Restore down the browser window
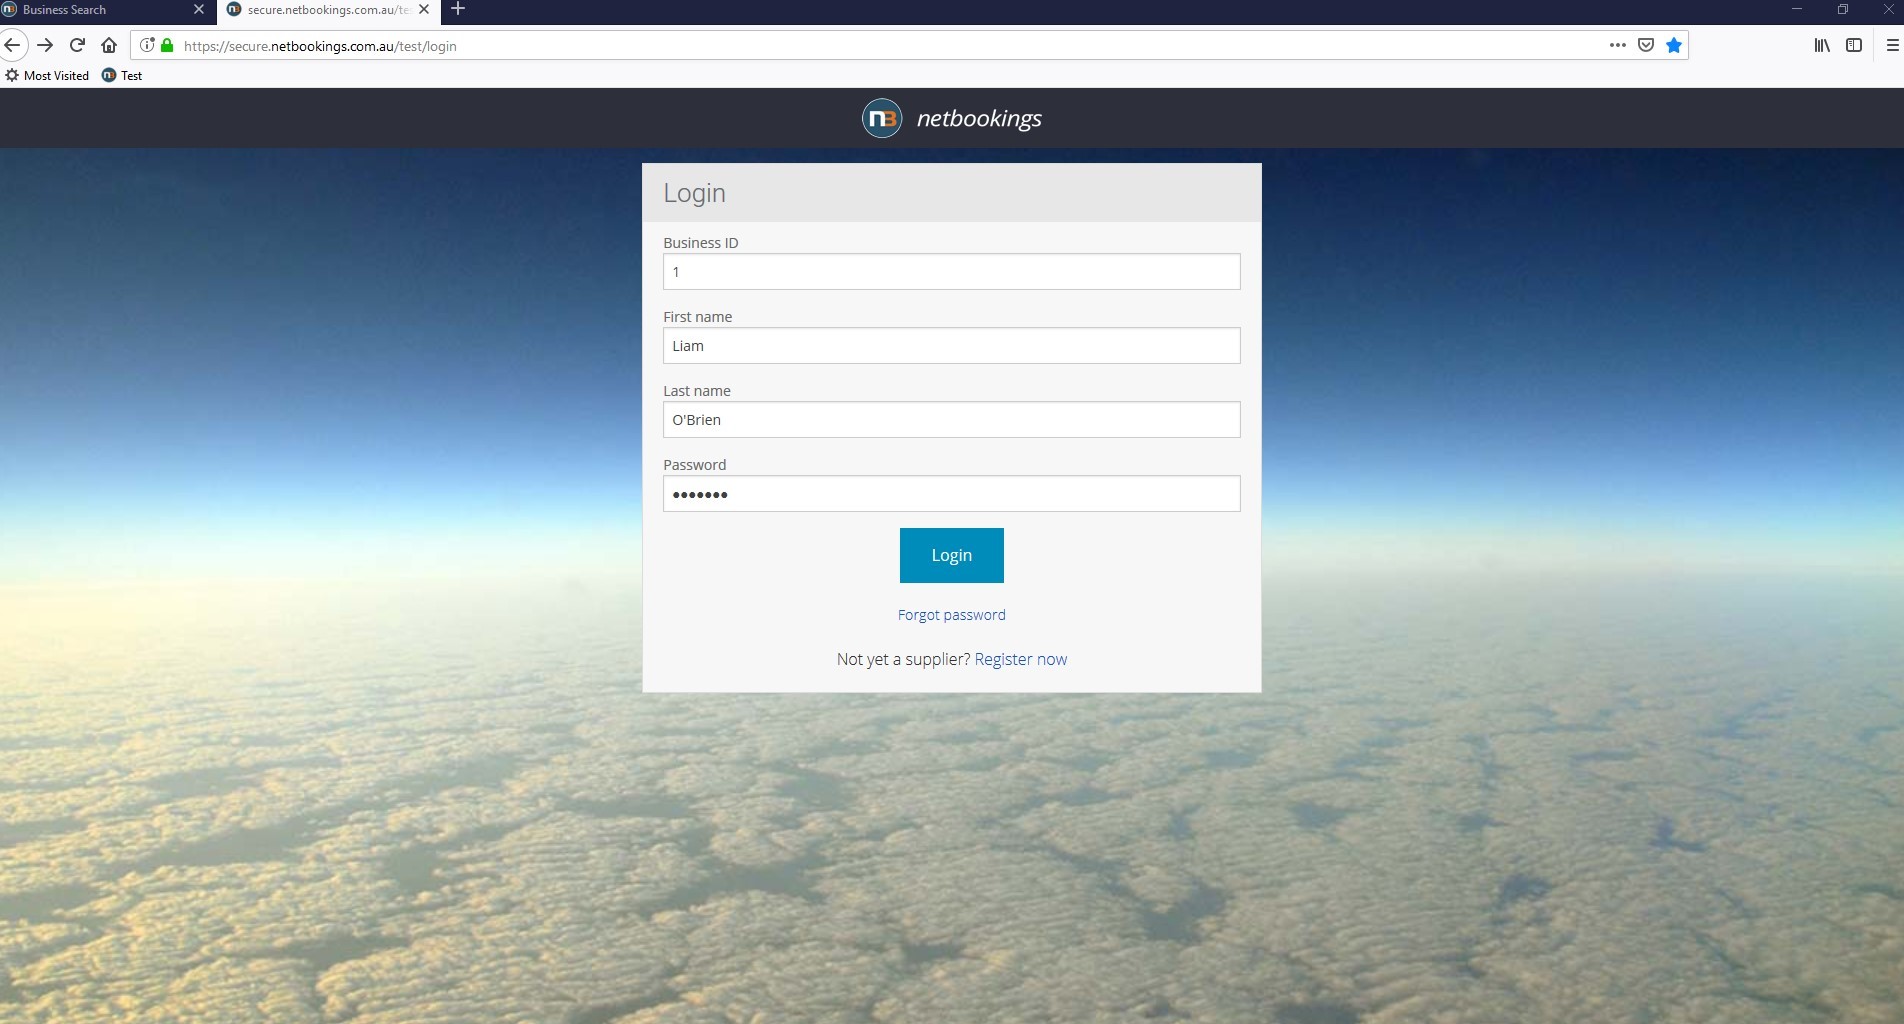This screenshot has height=1024, width=1904. pyautogui.click(x=1842, y=9)
